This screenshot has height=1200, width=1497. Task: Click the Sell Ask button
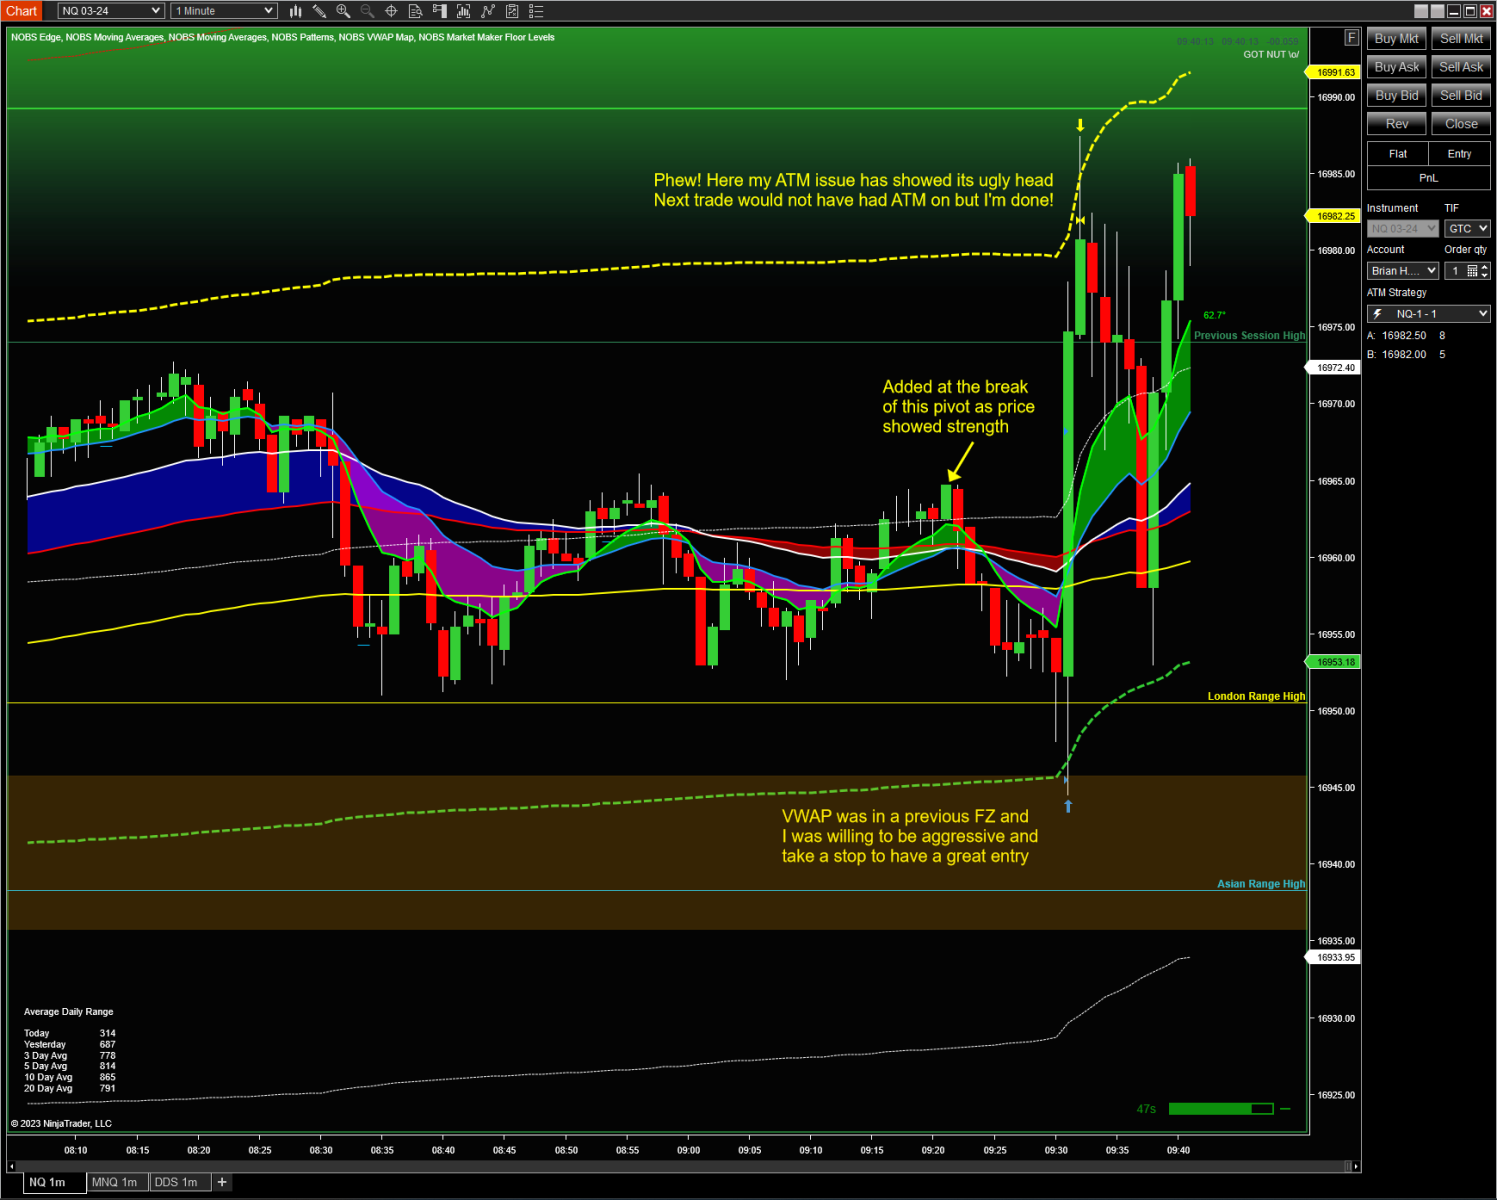coord(1461,67)
